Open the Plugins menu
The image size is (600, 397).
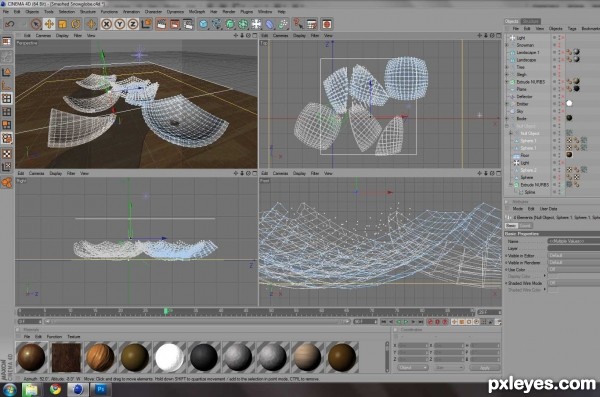tap(246, 12)
